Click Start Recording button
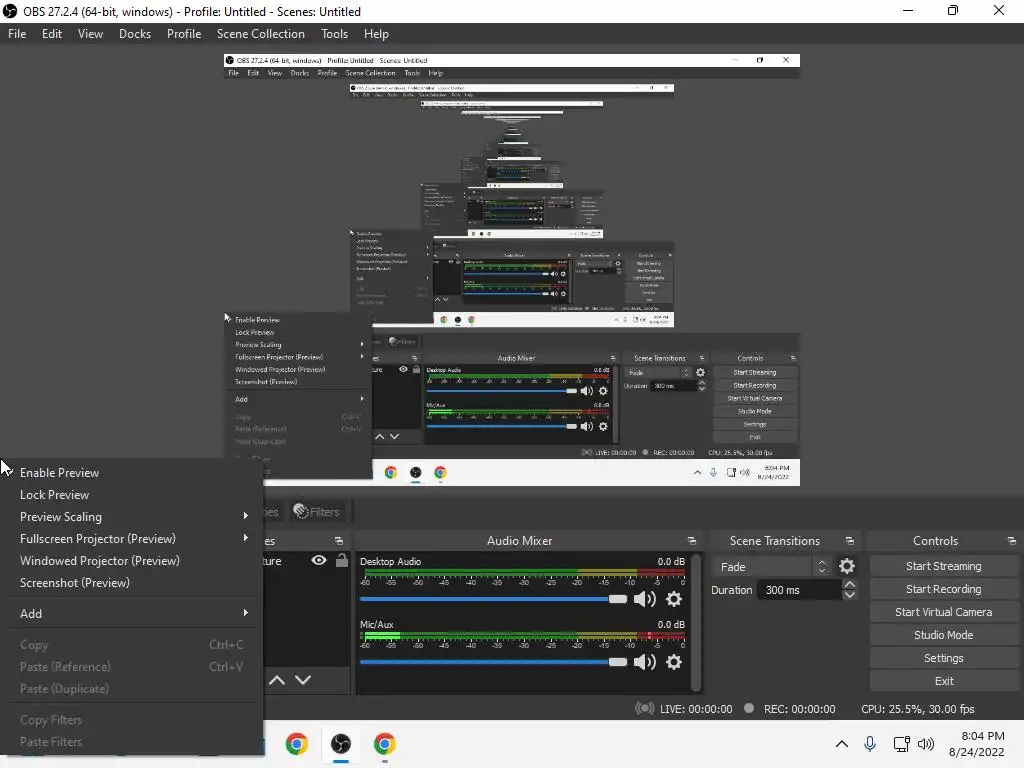The width and height of the screenshot is (1024, 768). click(x=944, y=589)
